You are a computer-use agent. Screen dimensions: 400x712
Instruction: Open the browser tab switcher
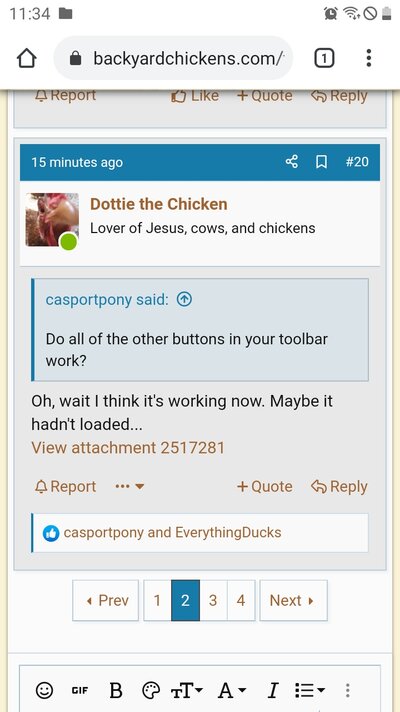tap(324, 58)
